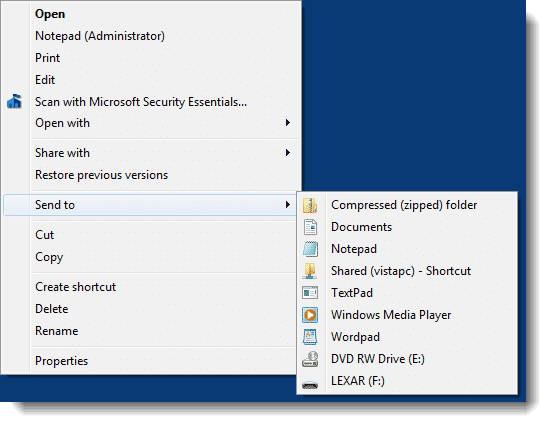The height and width of the screenshot is (427, 551).
Task: Choose the bold Open entry
Action: coord(50,14)
